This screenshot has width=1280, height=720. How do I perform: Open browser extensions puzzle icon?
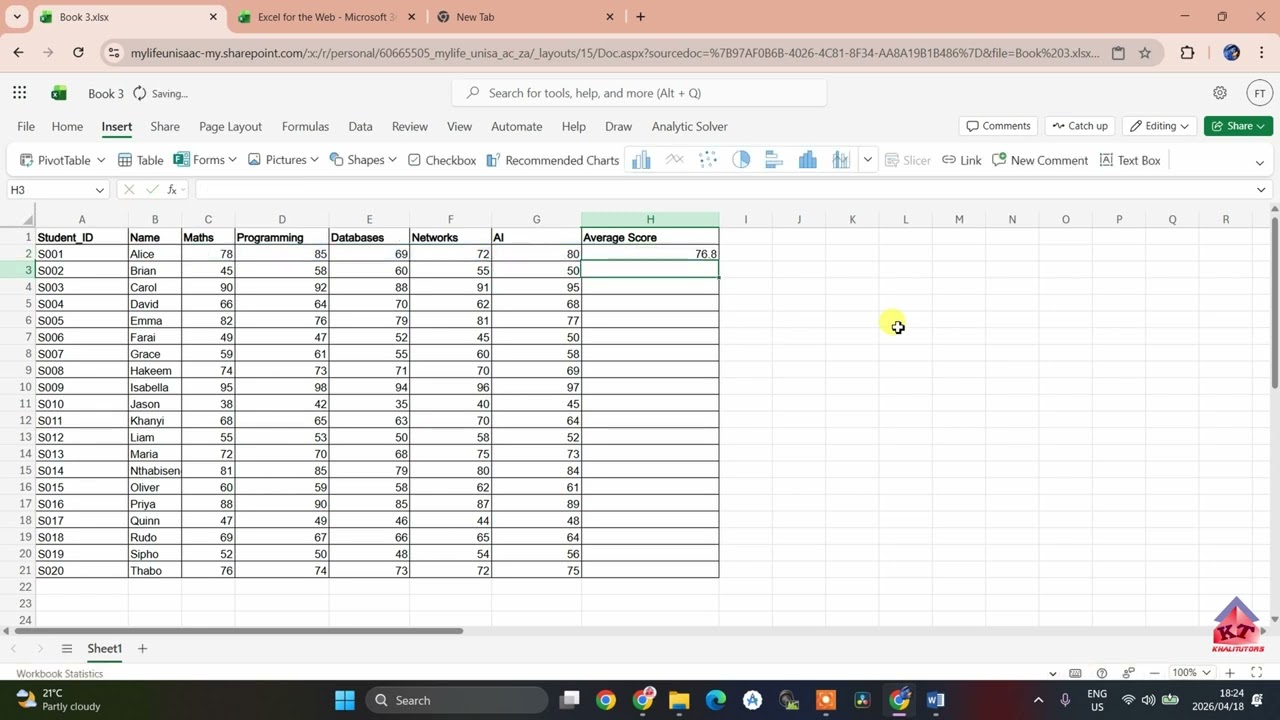click(1187, 53)
